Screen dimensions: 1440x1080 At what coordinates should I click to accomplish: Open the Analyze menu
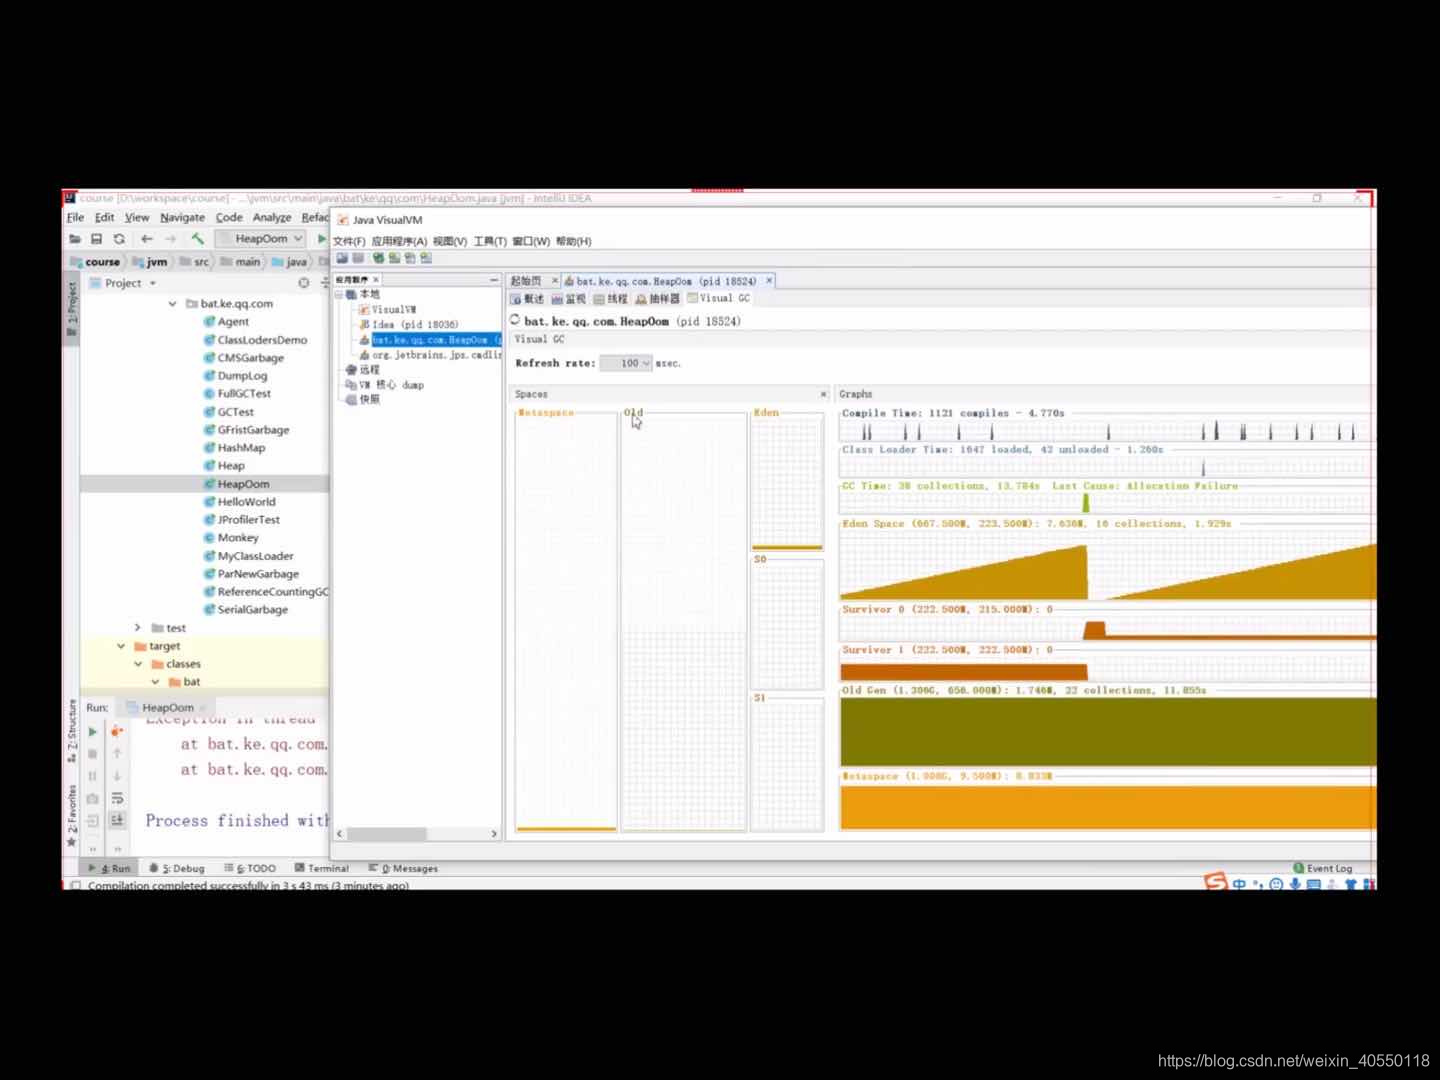click(272, 217)
